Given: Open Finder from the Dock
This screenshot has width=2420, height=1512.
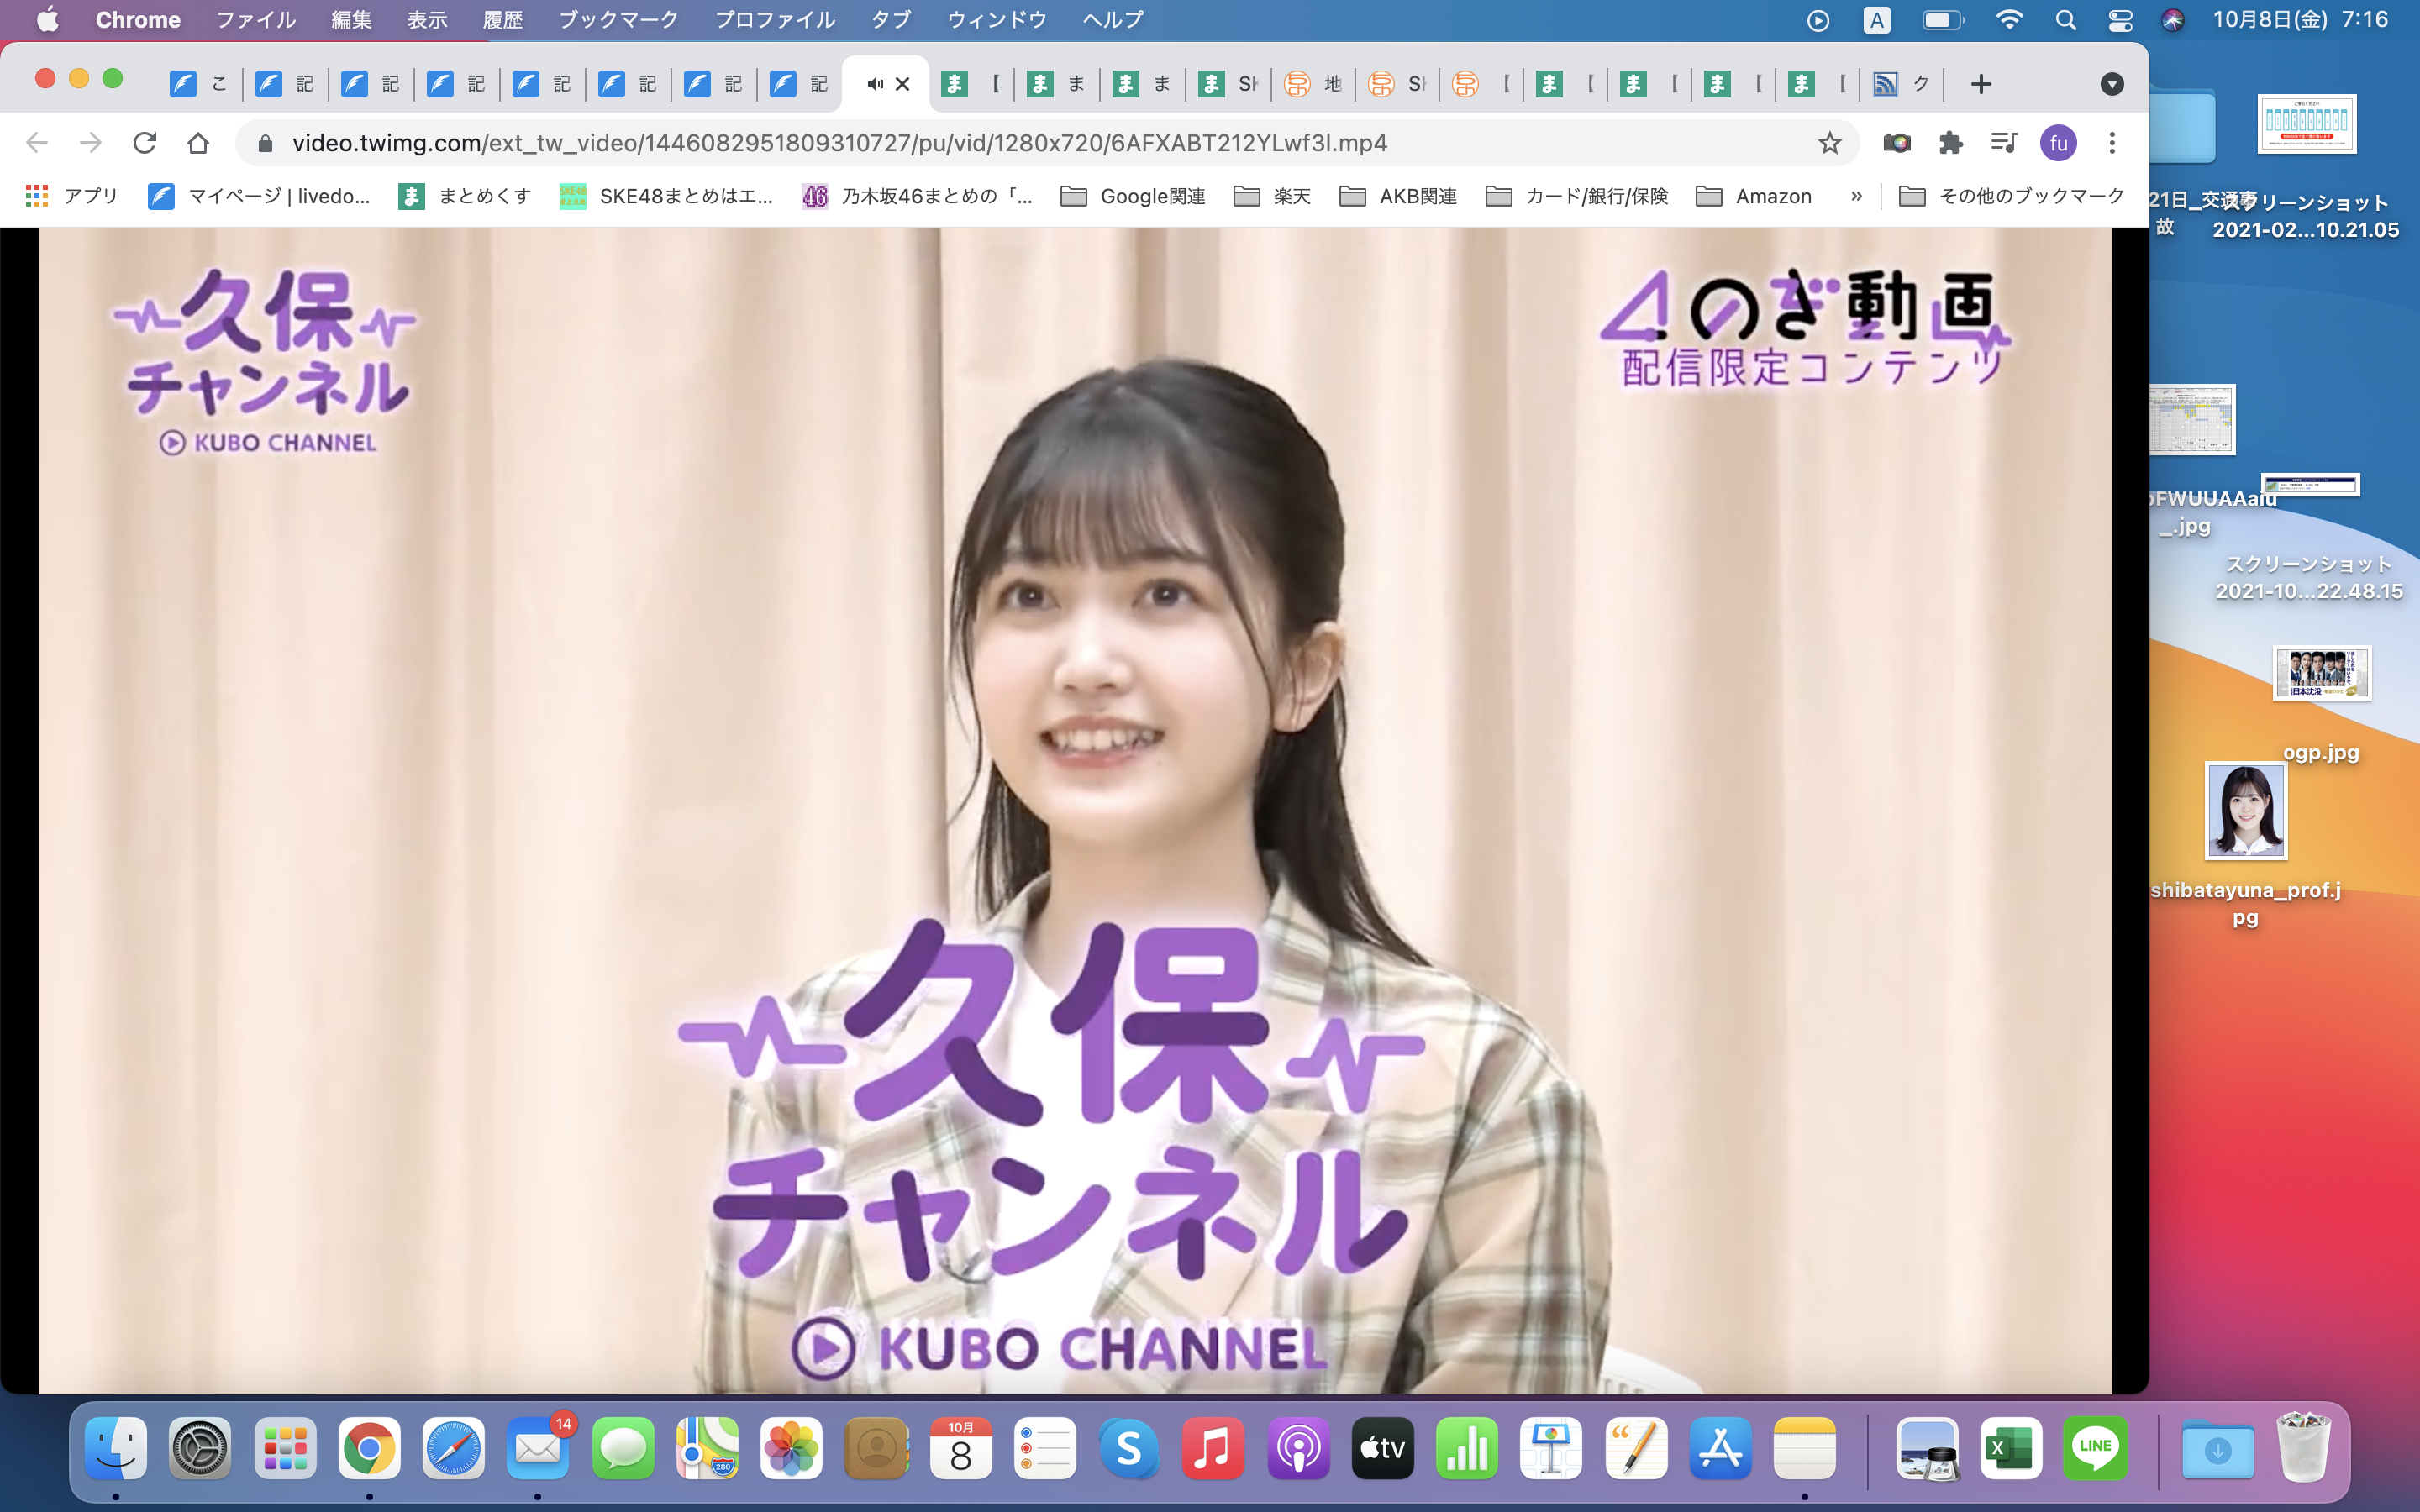Looking at the screenshot, I should point(116,1448).
